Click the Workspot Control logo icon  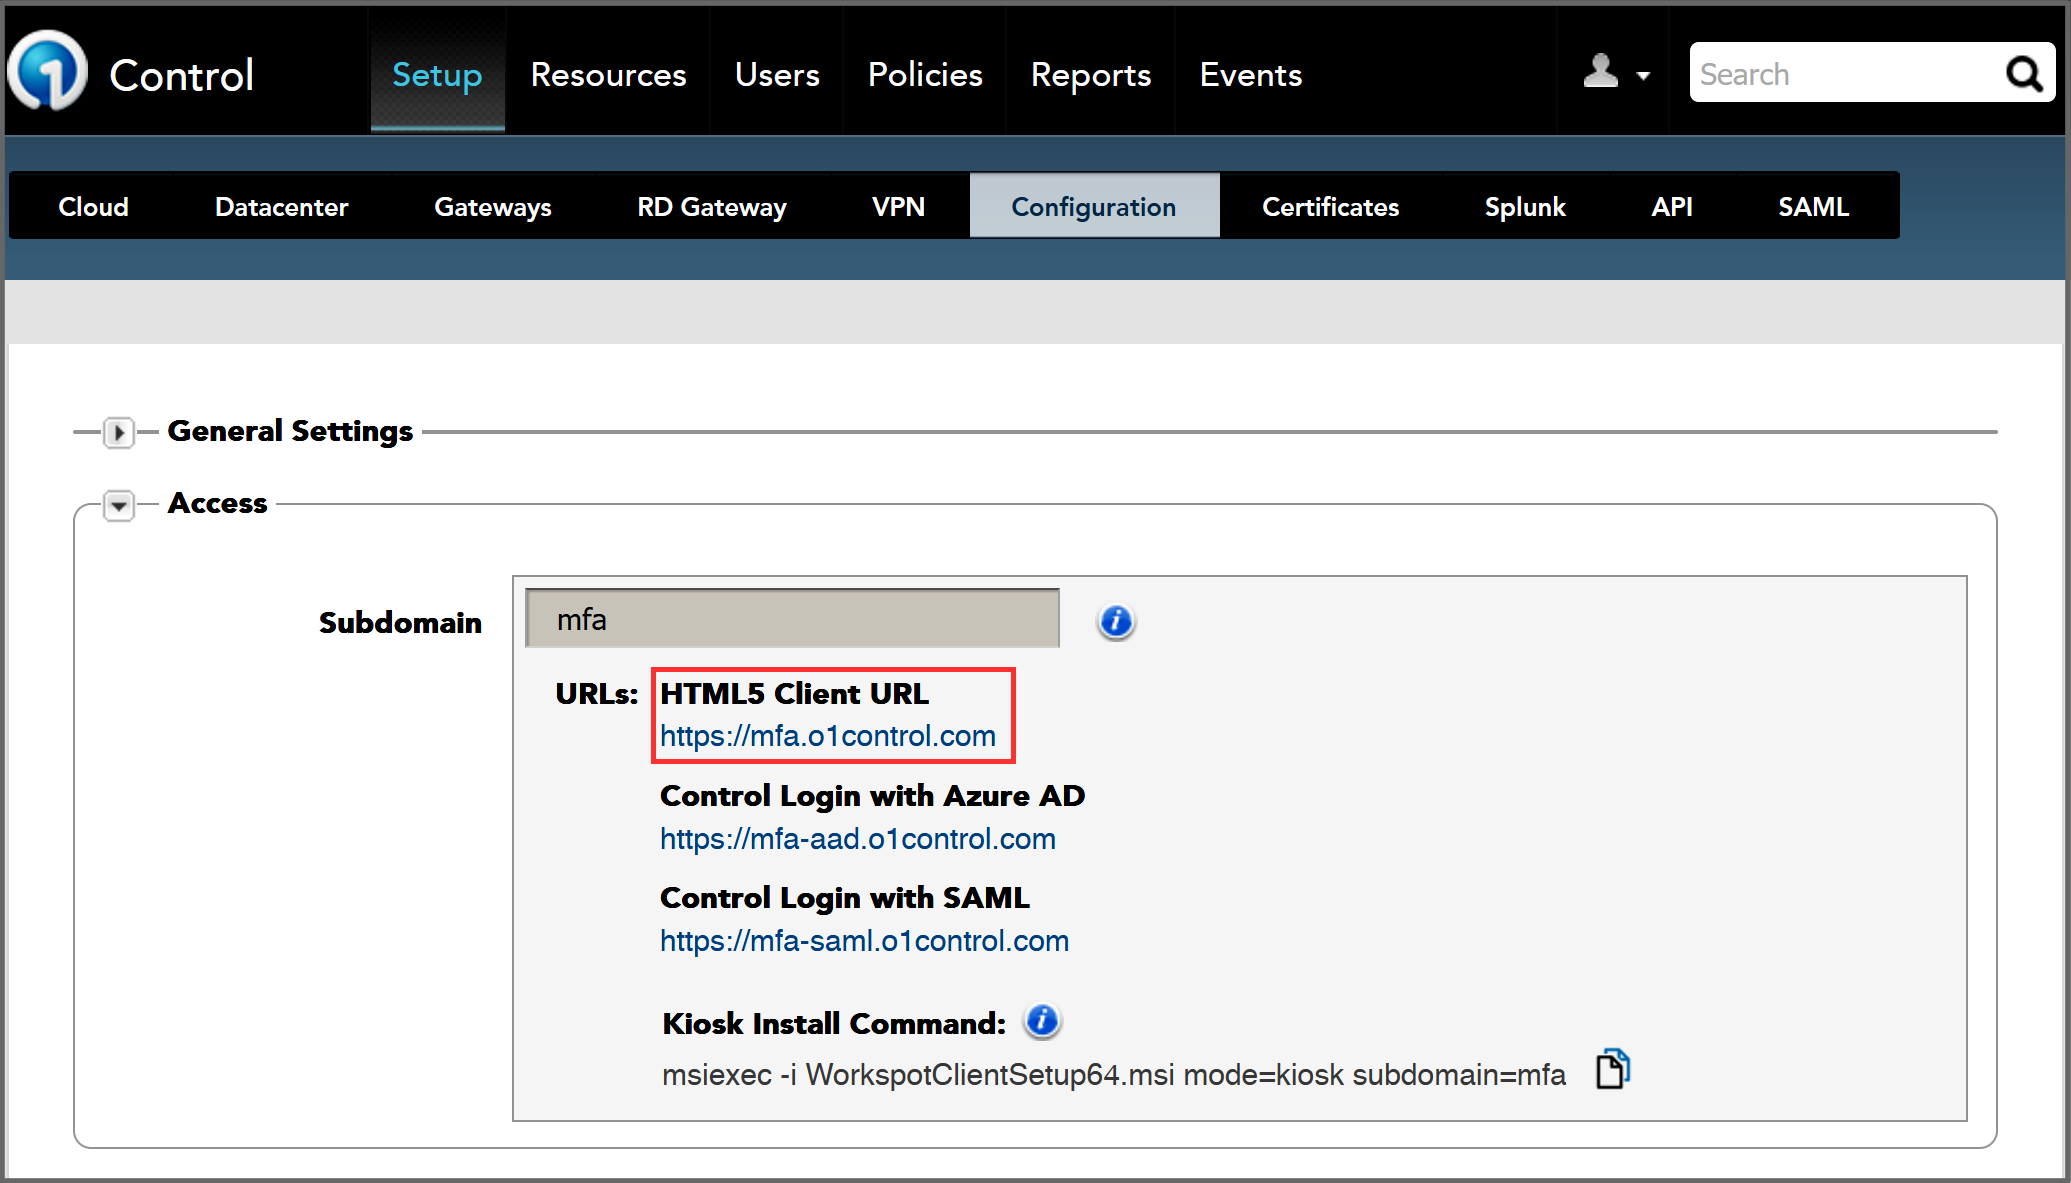point(47,72)
